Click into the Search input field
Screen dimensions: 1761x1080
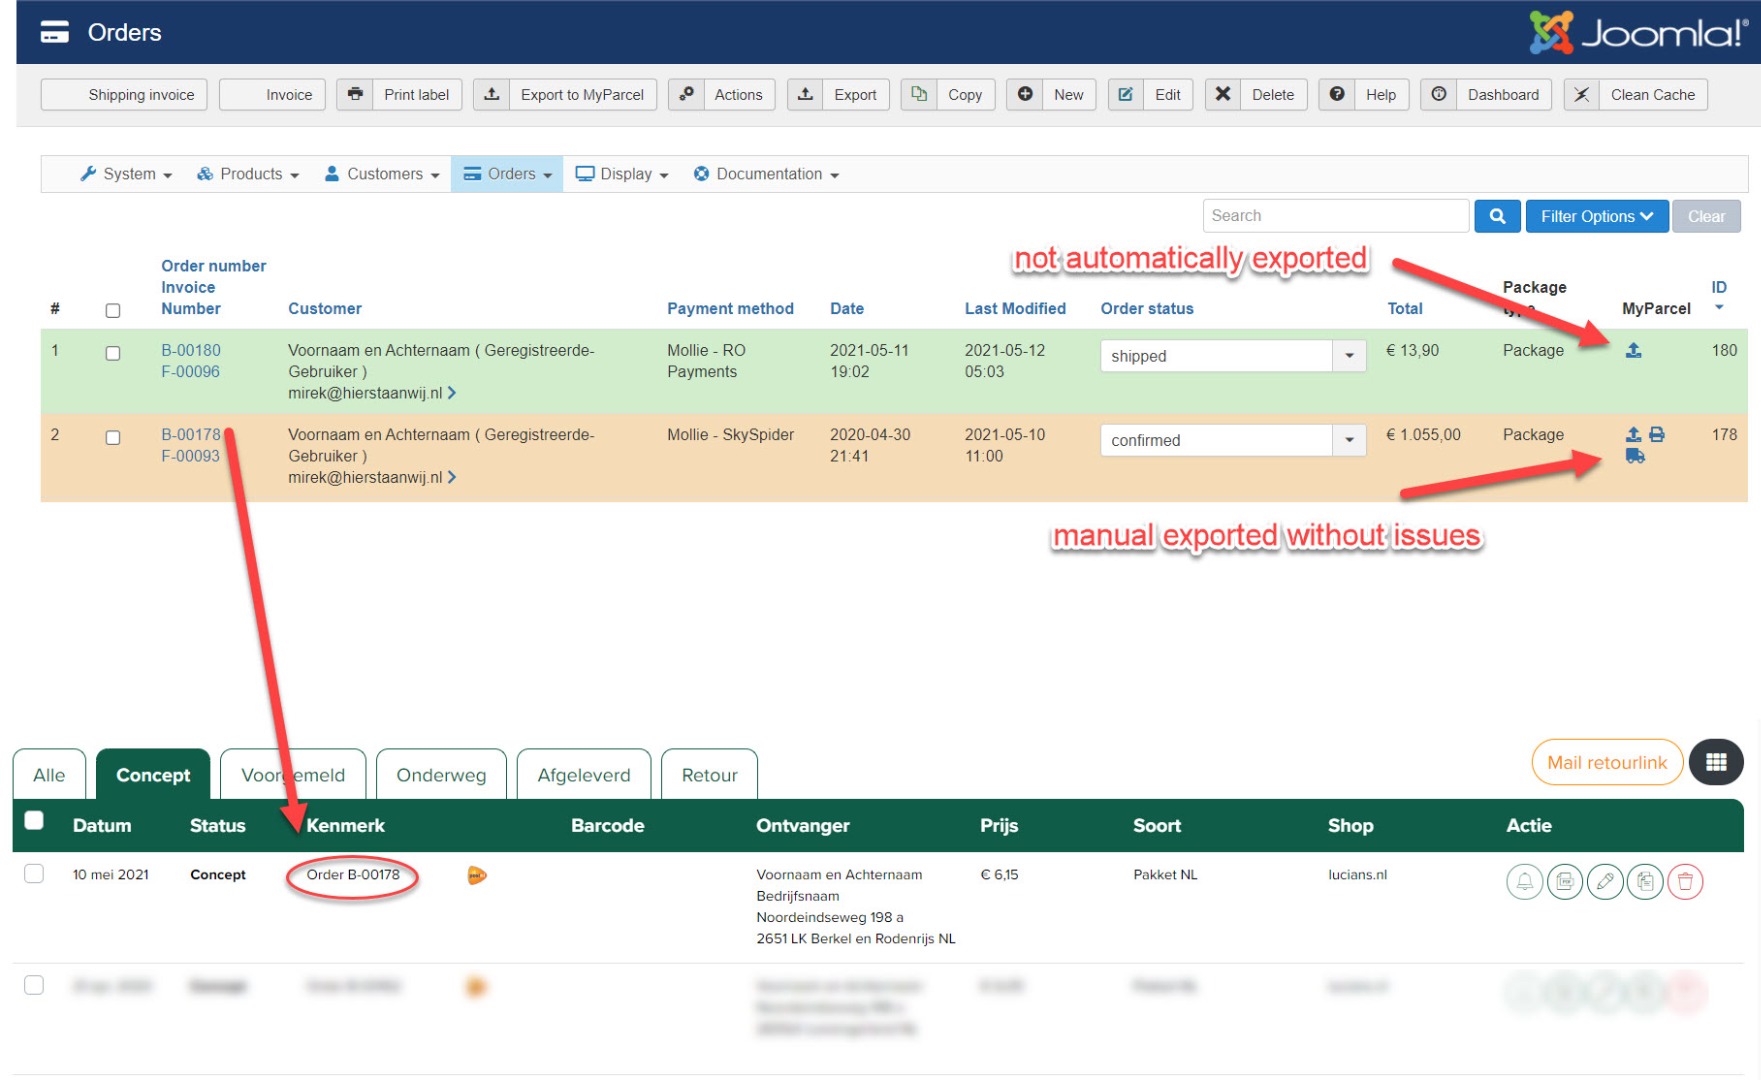pyautogui.click(x=1335, y=216)
